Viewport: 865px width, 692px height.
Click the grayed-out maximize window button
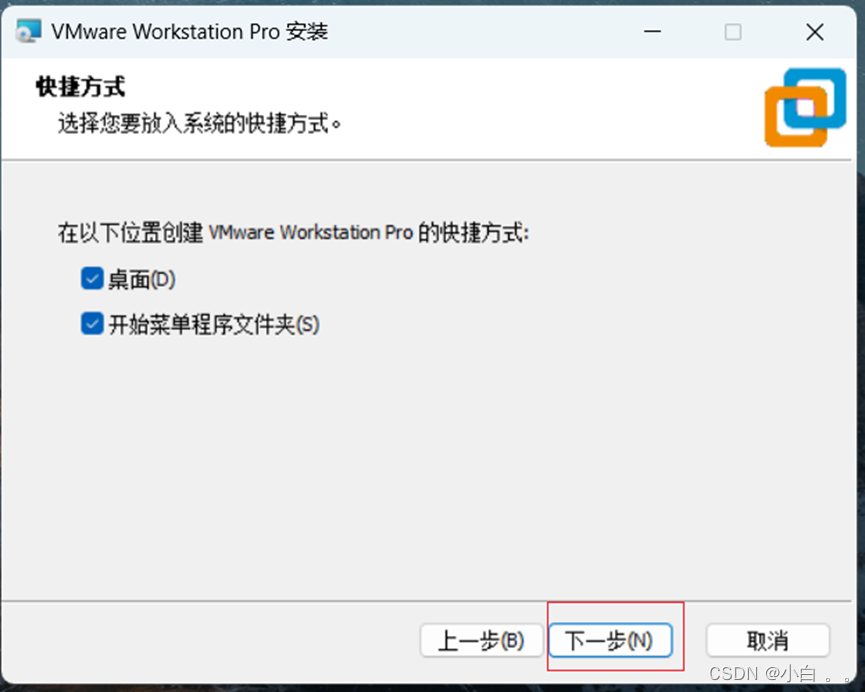click(x=733, y=31)
